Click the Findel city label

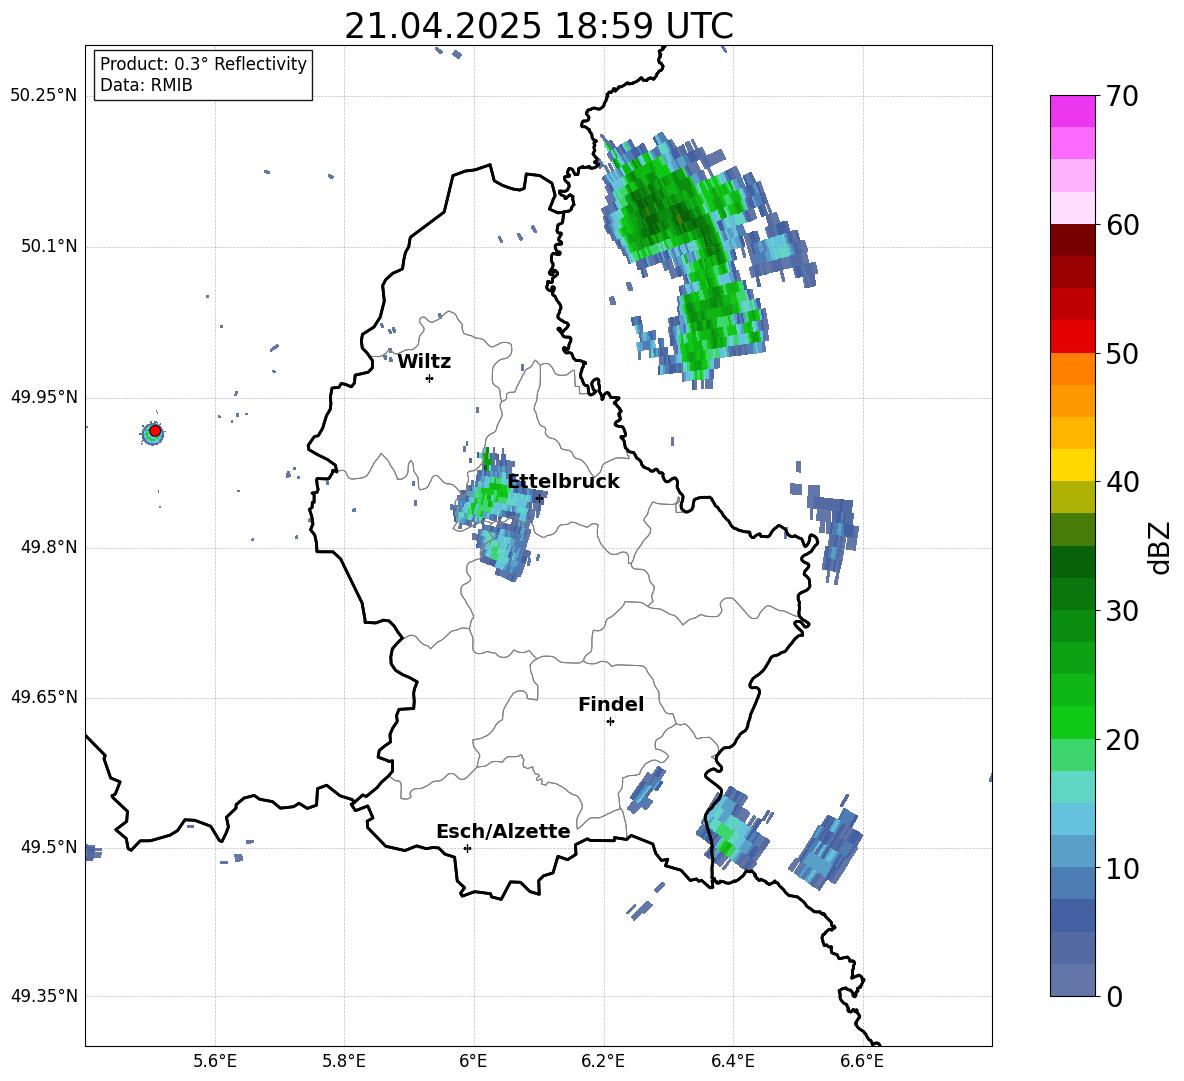tap(611, 704)
